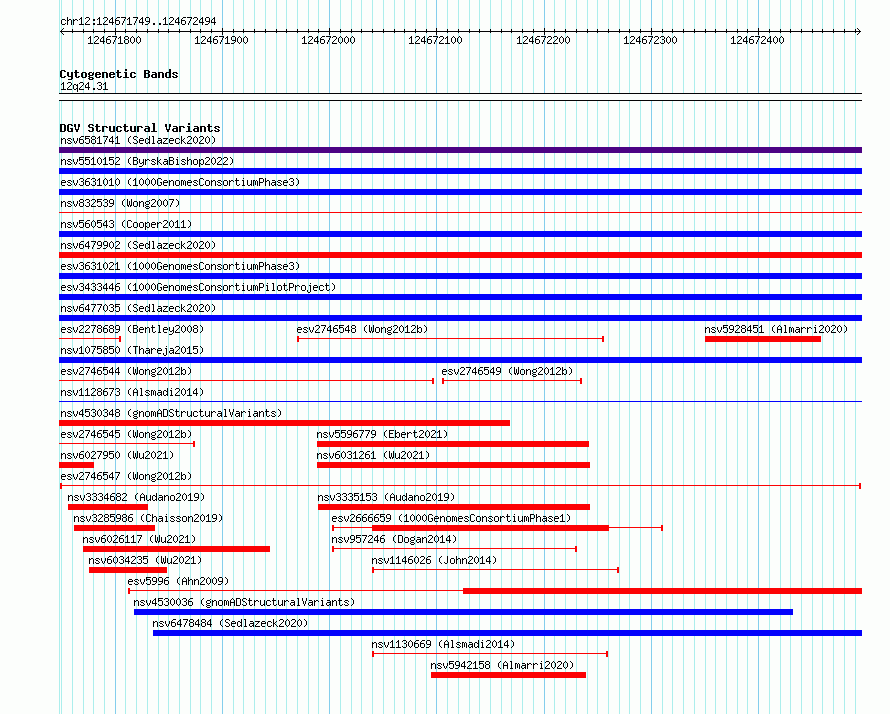Select the dark purple nsv6581741 variant bar

click(x=460, y=150)
